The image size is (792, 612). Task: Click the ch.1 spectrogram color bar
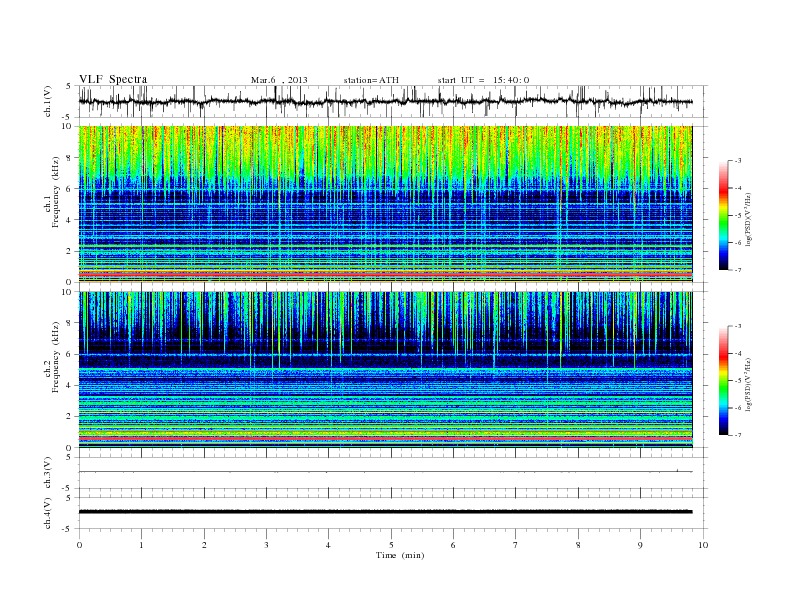pos(723,215)
